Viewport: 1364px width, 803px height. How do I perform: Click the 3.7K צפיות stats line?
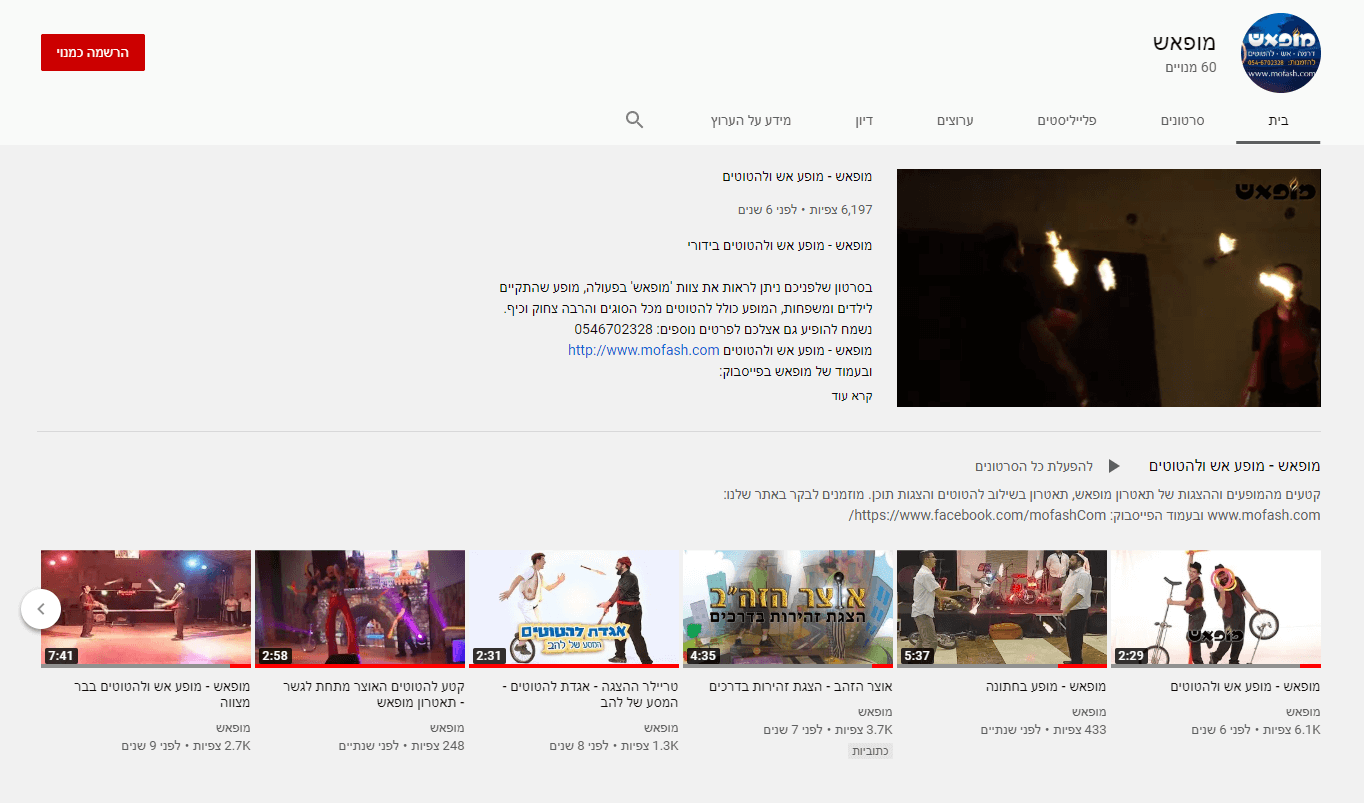tap(828, 729)
